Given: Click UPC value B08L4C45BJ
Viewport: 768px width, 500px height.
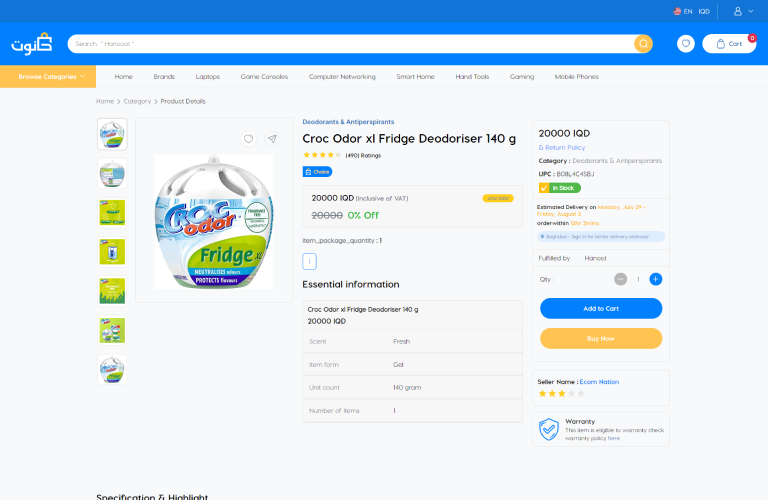Looking at the screenshot, I should (x=575, y=174).
